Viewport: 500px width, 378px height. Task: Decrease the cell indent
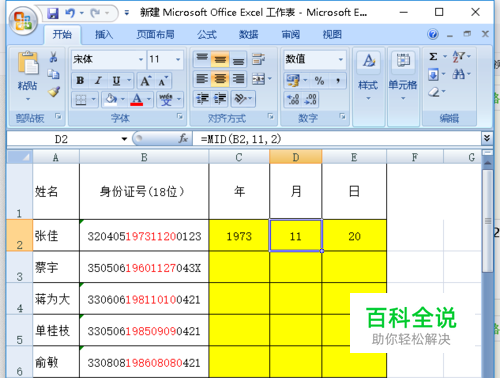[x=202, y=99]
